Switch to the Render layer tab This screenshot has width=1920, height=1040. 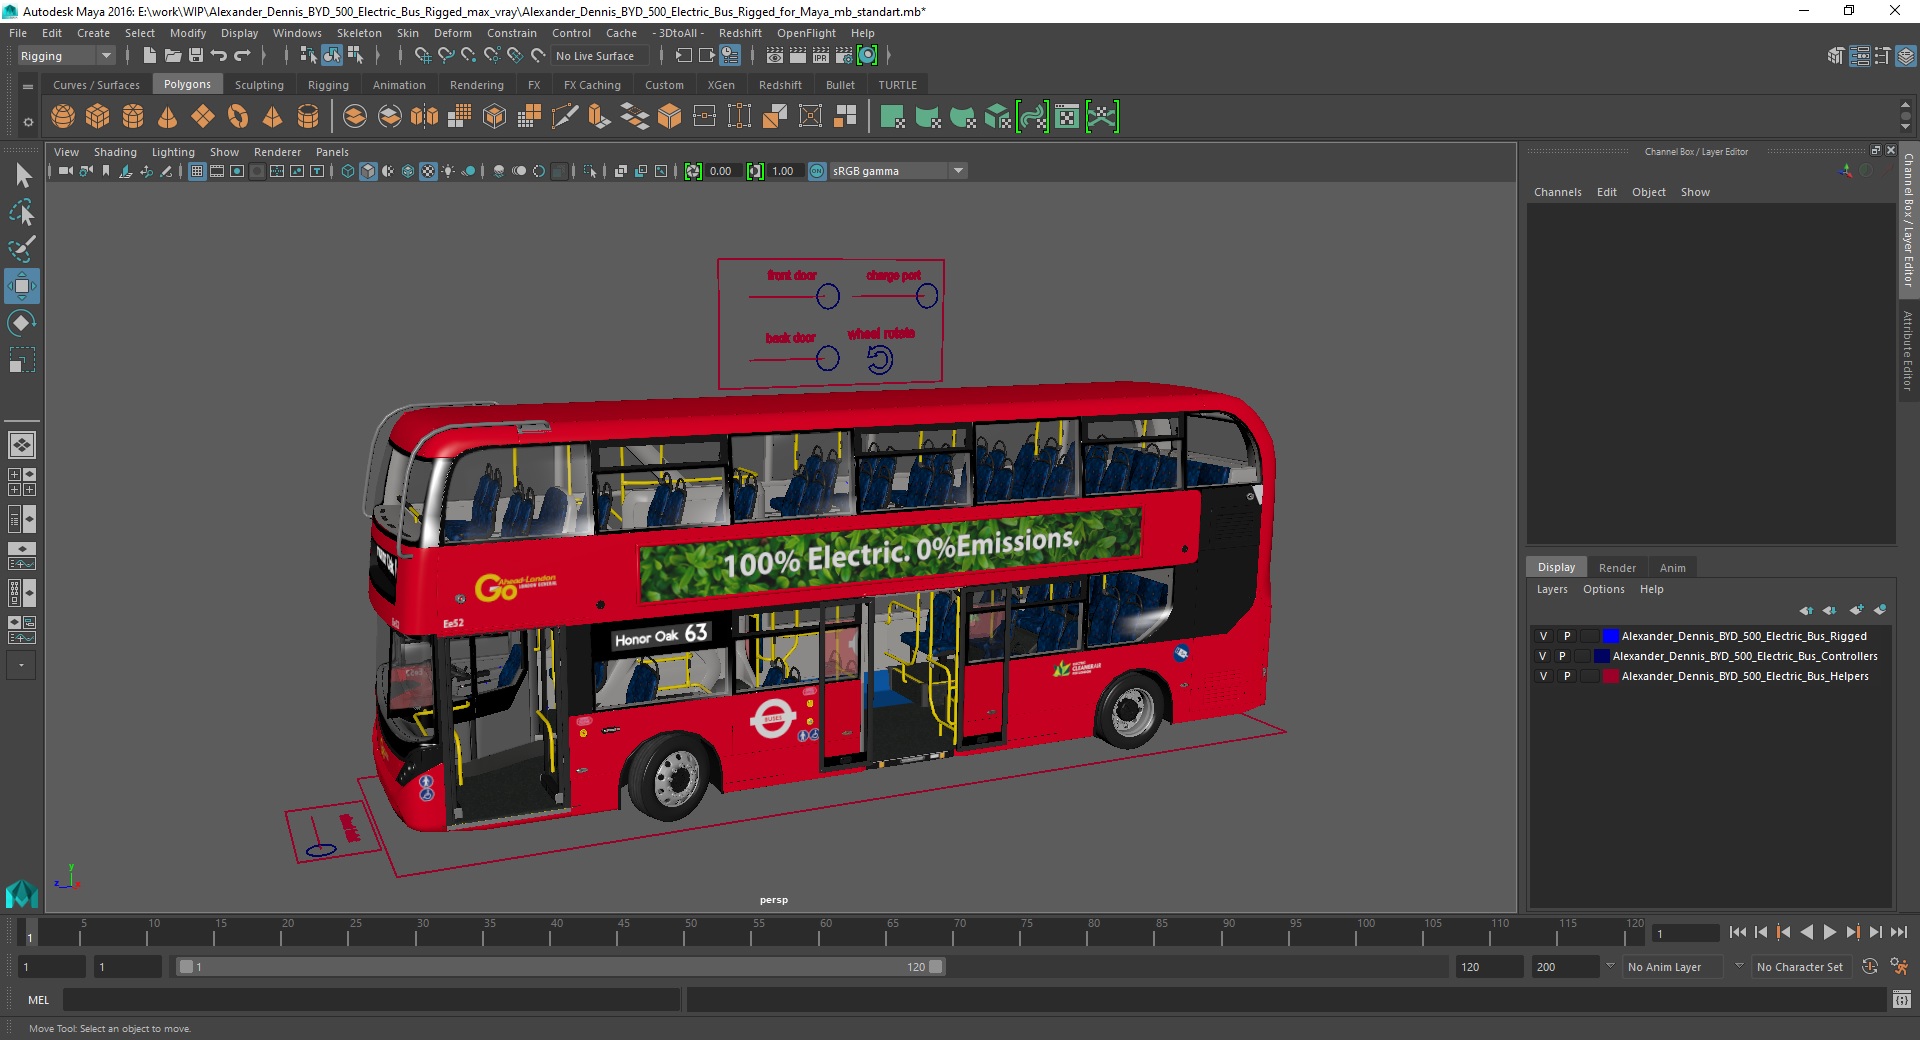click(1617, 568)
